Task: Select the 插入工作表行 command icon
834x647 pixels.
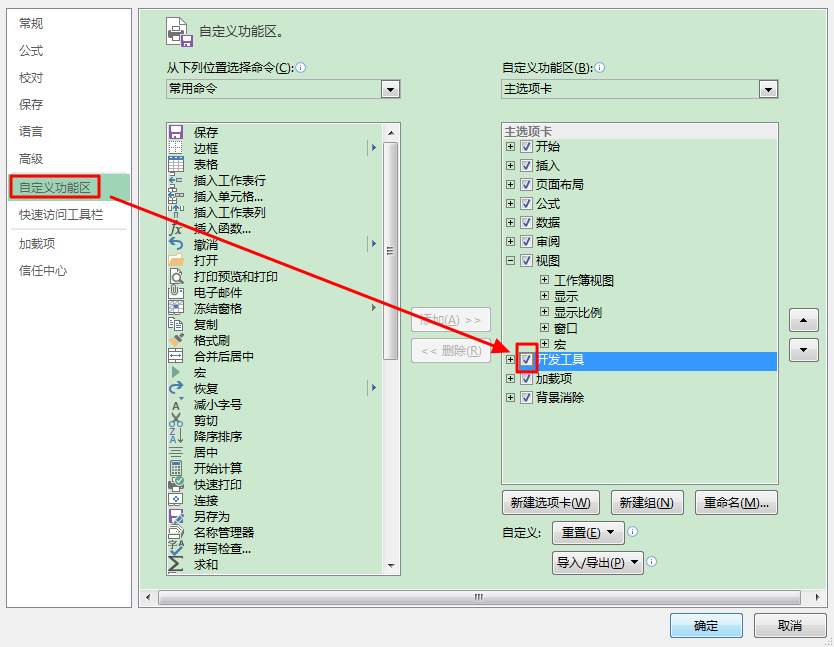Action: click(176, 180)
